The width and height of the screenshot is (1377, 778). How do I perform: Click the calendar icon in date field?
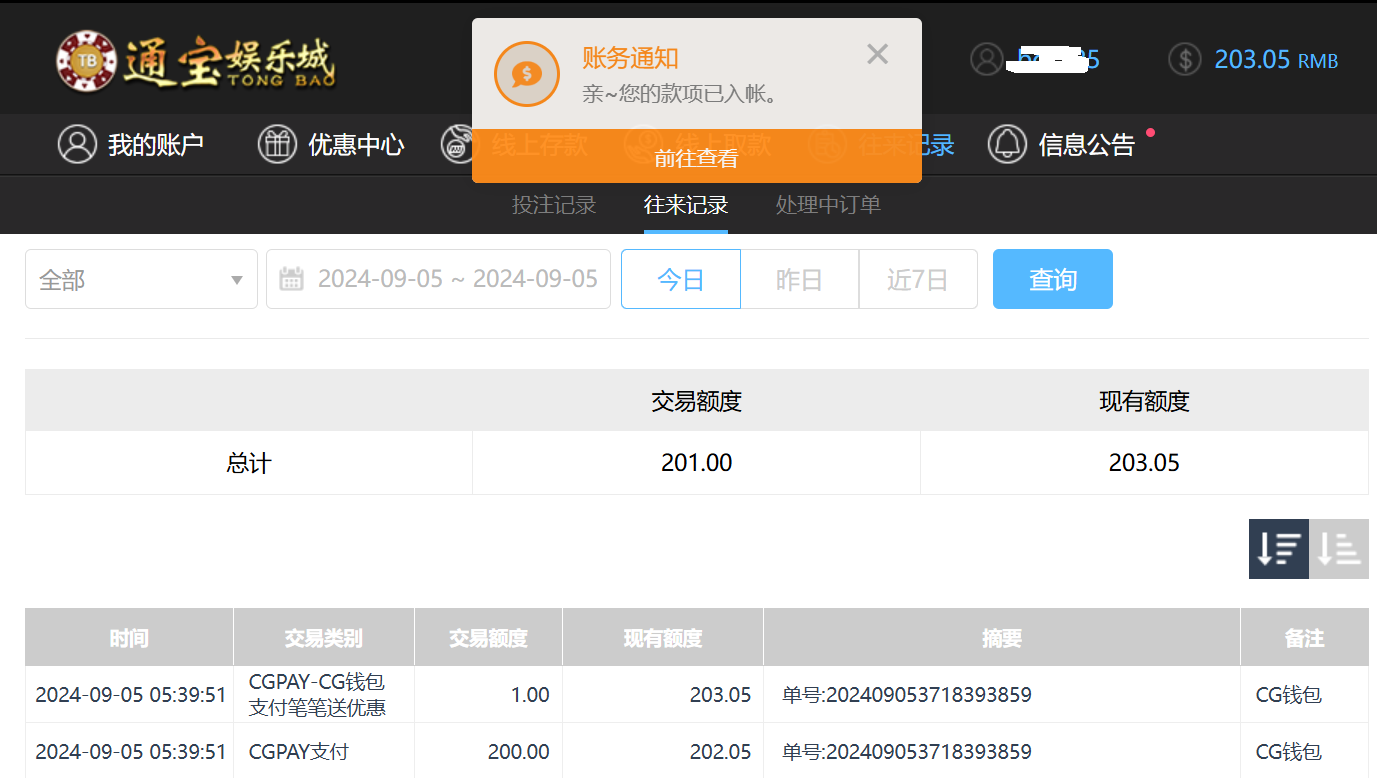[x=291, y=279]
